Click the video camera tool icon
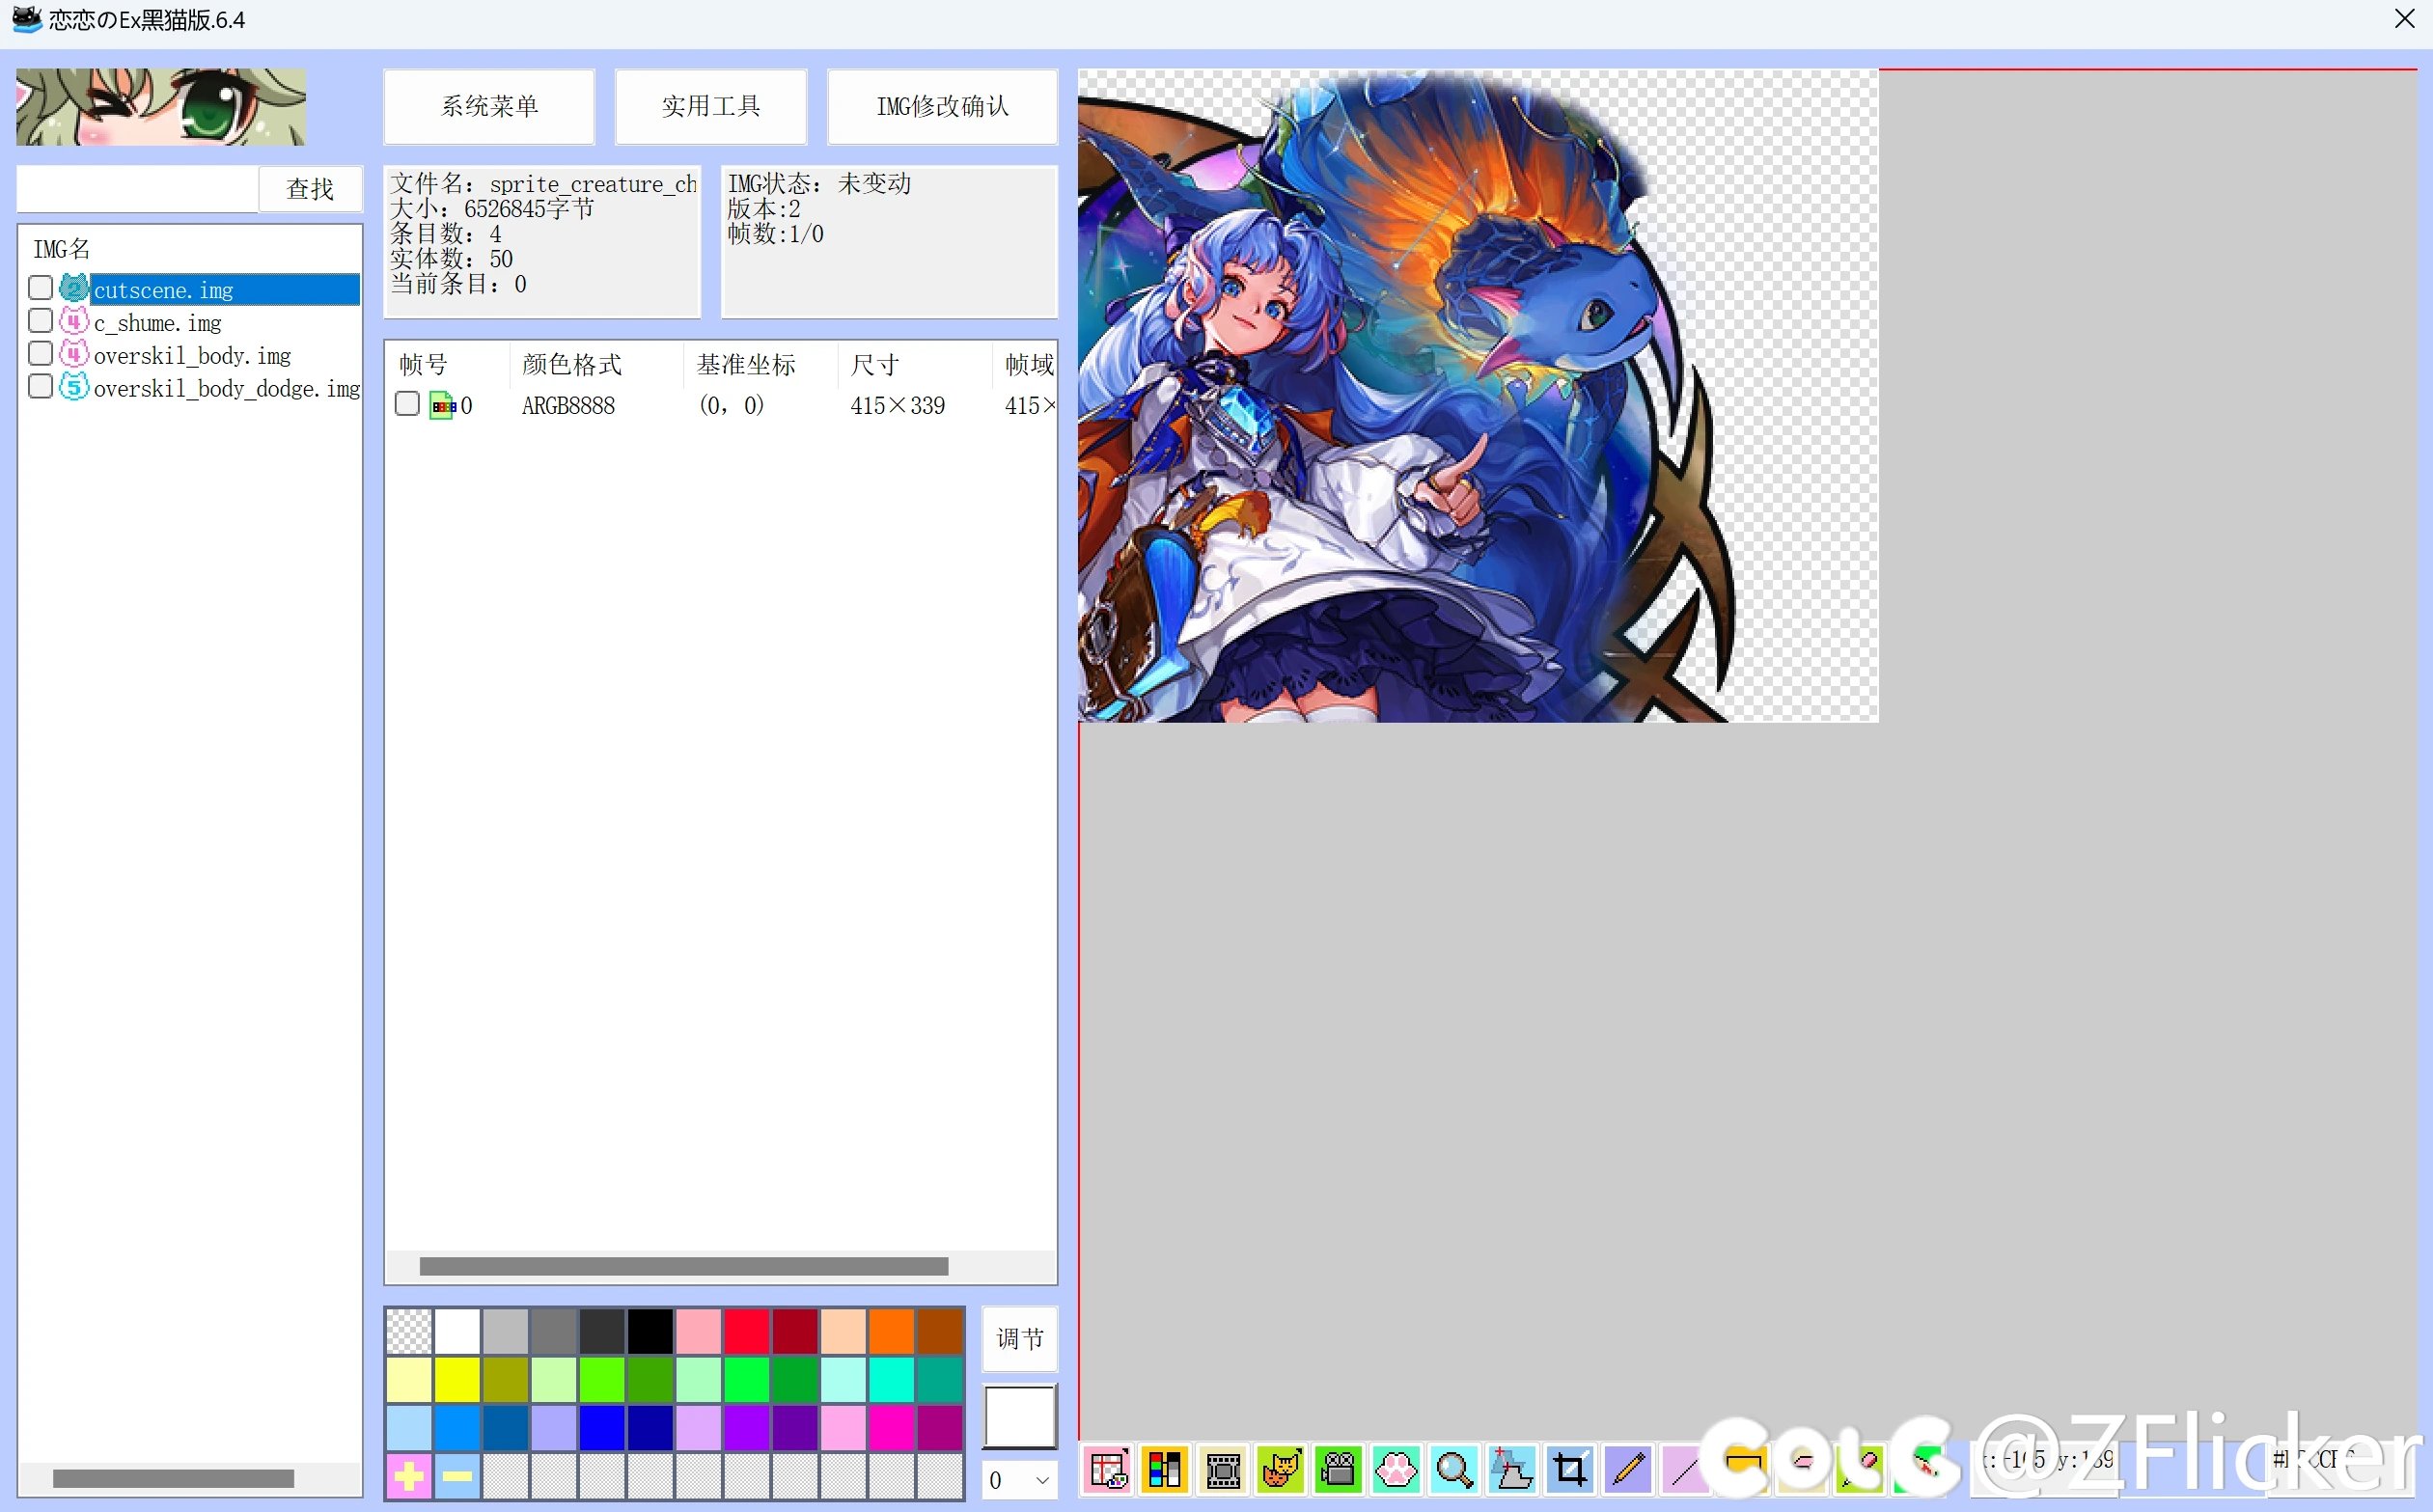2433x1512 pixels. (x=1338, y=1469)
